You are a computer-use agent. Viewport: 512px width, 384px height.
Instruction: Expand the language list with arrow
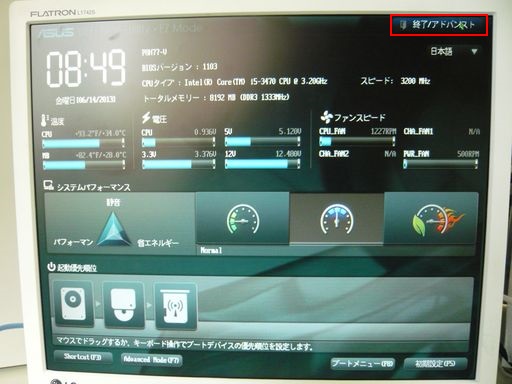pyautogui.click(x=474, y=52)
